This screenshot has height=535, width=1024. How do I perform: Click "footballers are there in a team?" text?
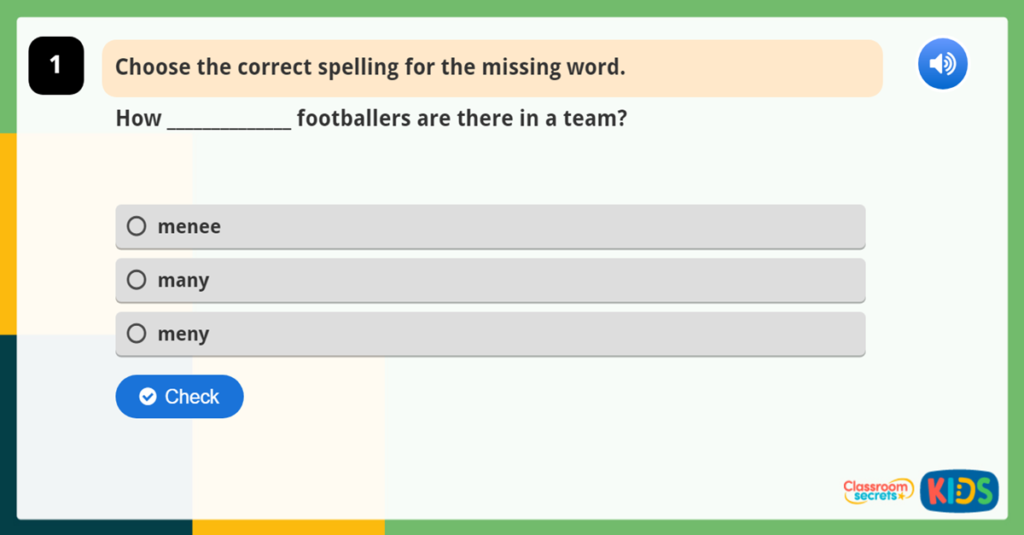[x=462, y=119]
